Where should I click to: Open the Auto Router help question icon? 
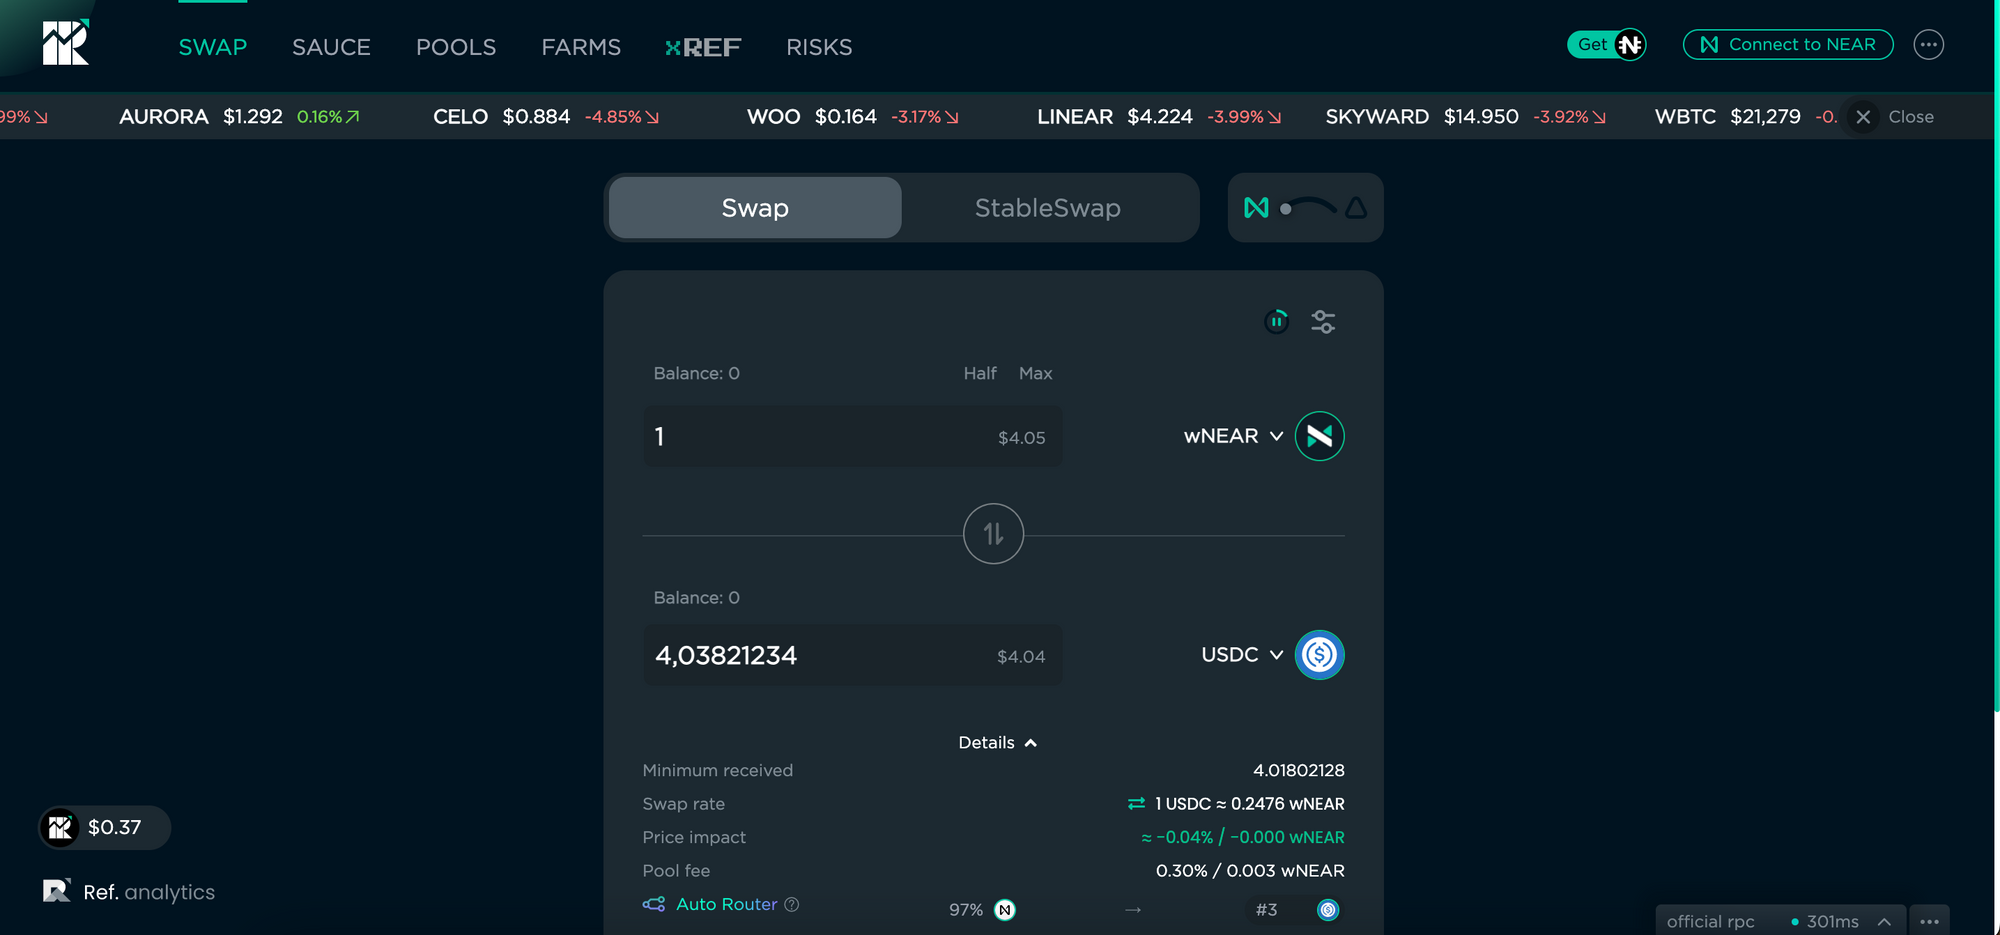point(792,904)
